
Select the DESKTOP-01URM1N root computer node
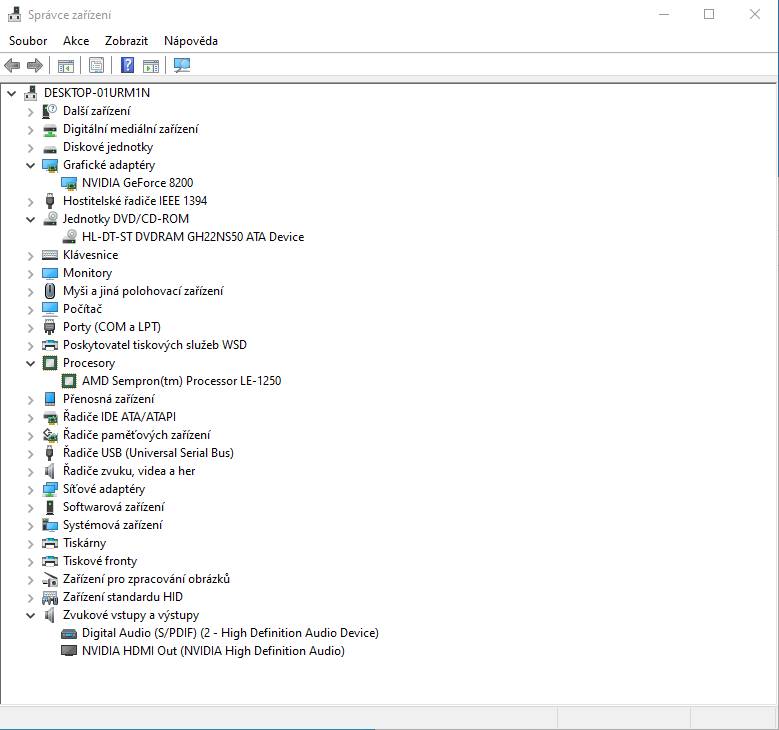(96, 93)
